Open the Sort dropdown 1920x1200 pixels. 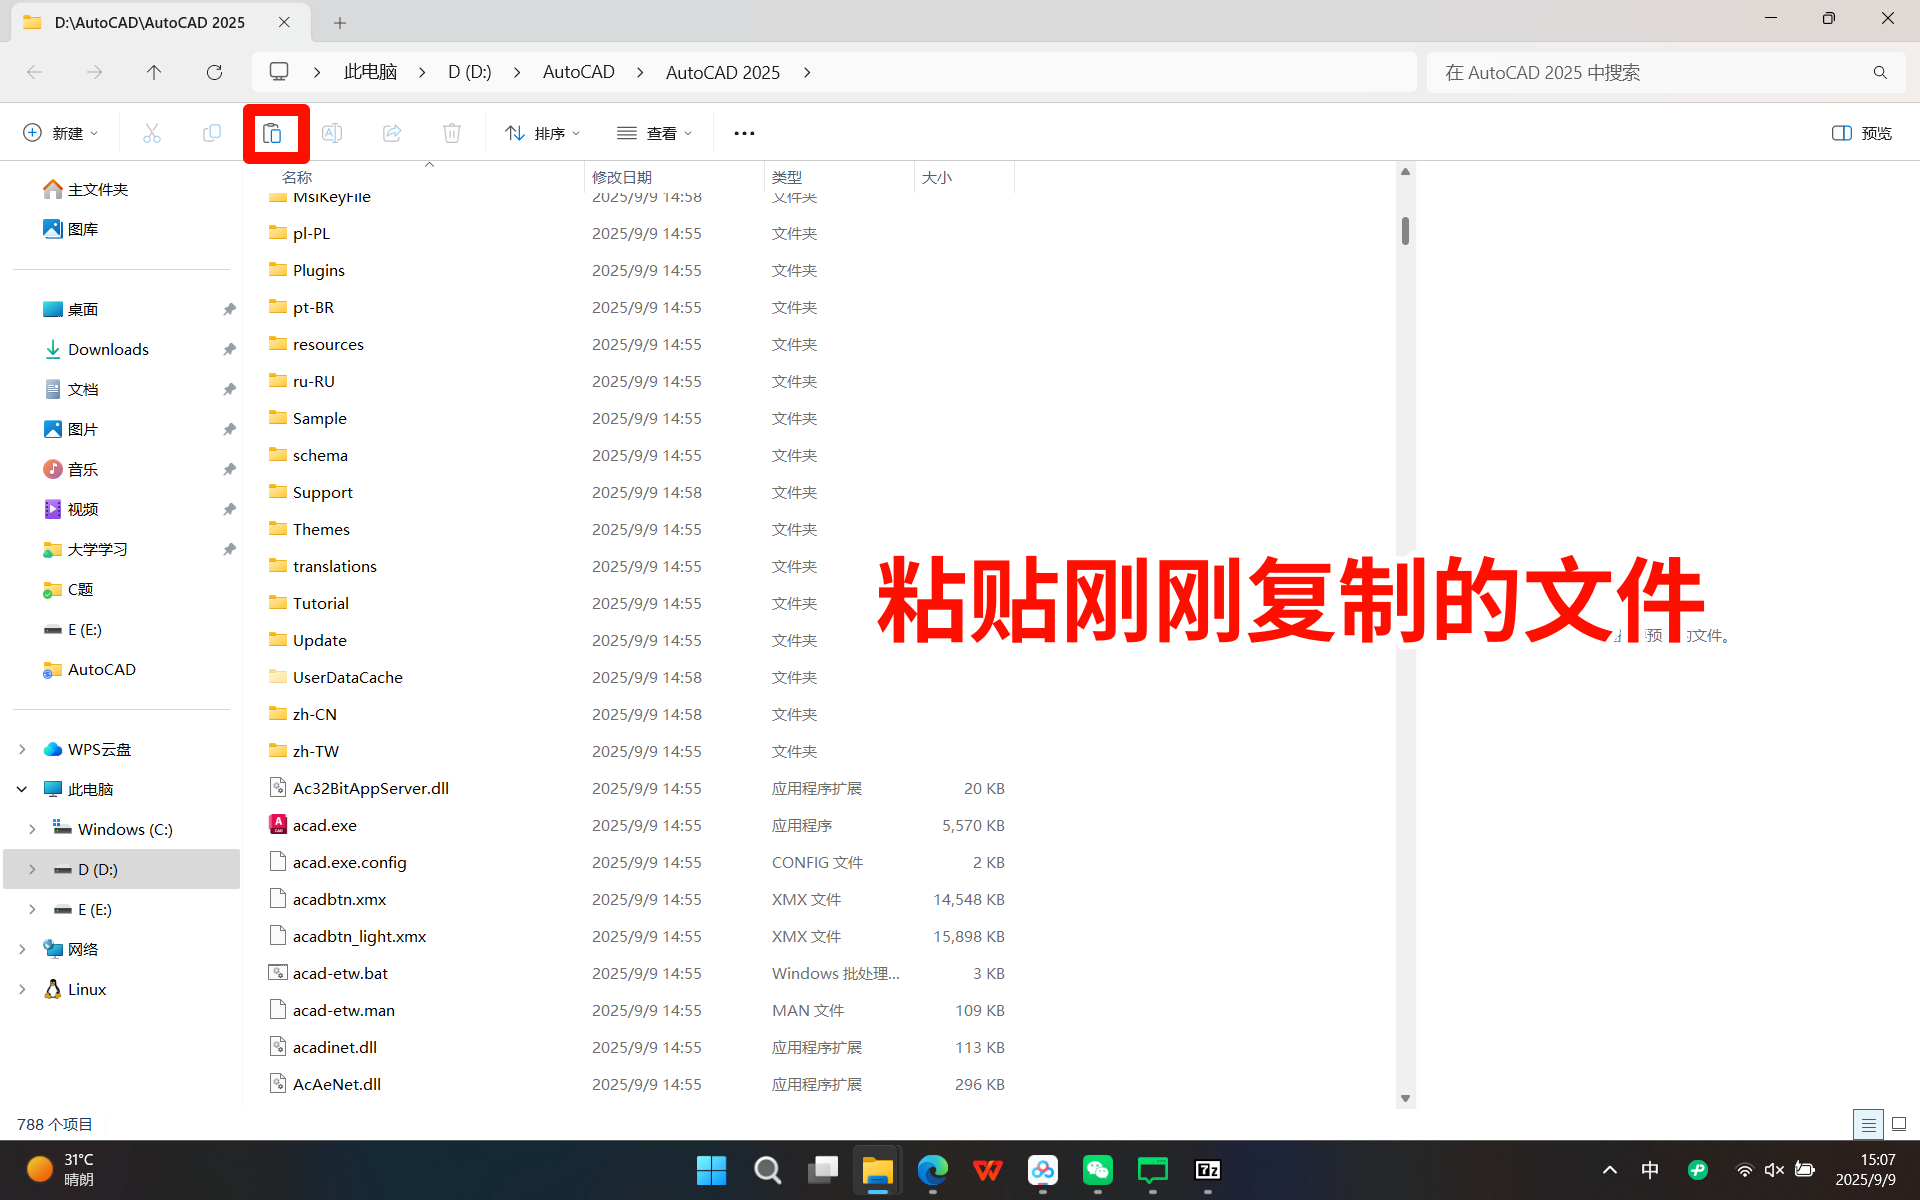[543, 133]
